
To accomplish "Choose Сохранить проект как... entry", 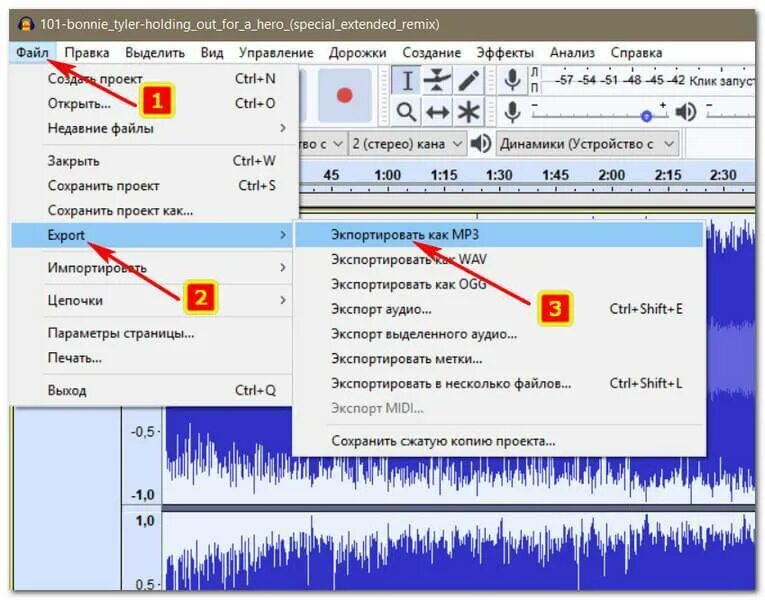I will tap(155, 210).
